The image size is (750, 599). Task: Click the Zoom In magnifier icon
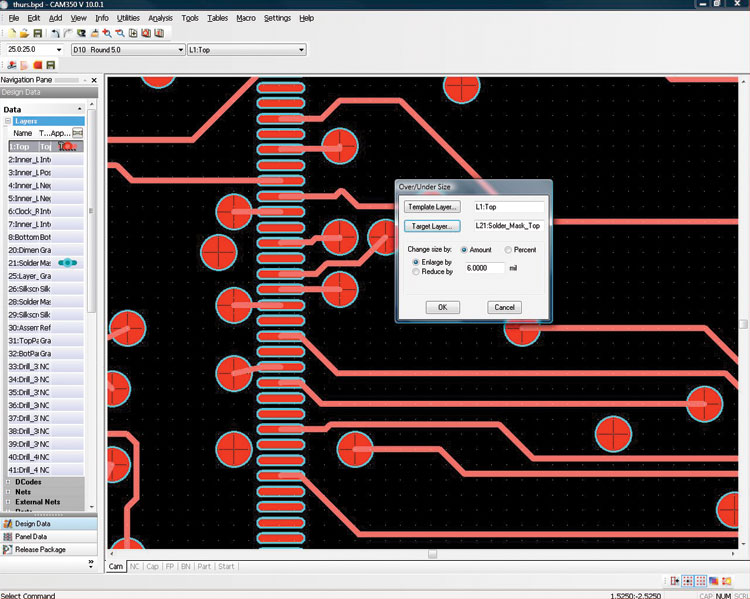107,33
